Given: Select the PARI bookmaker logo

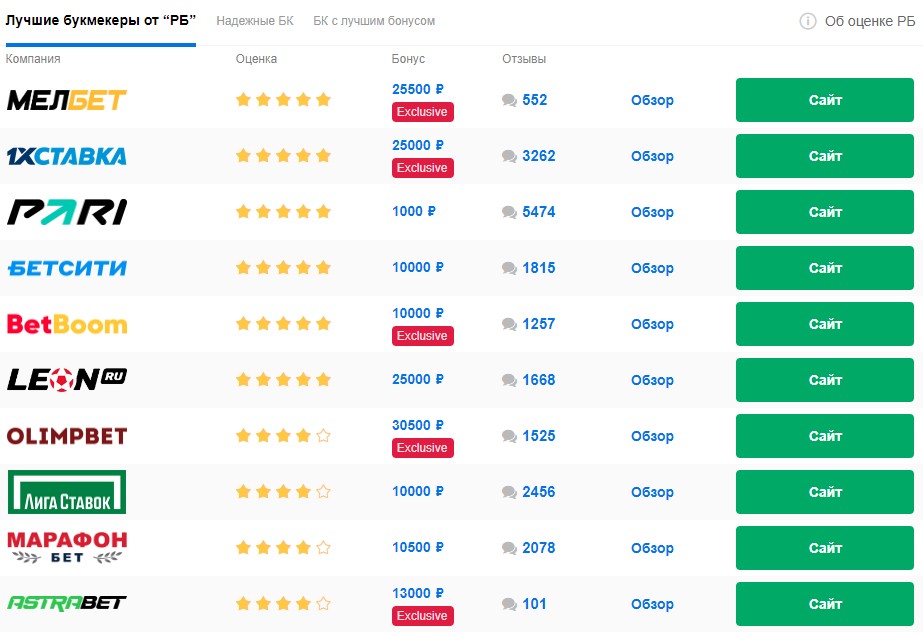Looking at the screenshot, I should (x=67, y=212).
